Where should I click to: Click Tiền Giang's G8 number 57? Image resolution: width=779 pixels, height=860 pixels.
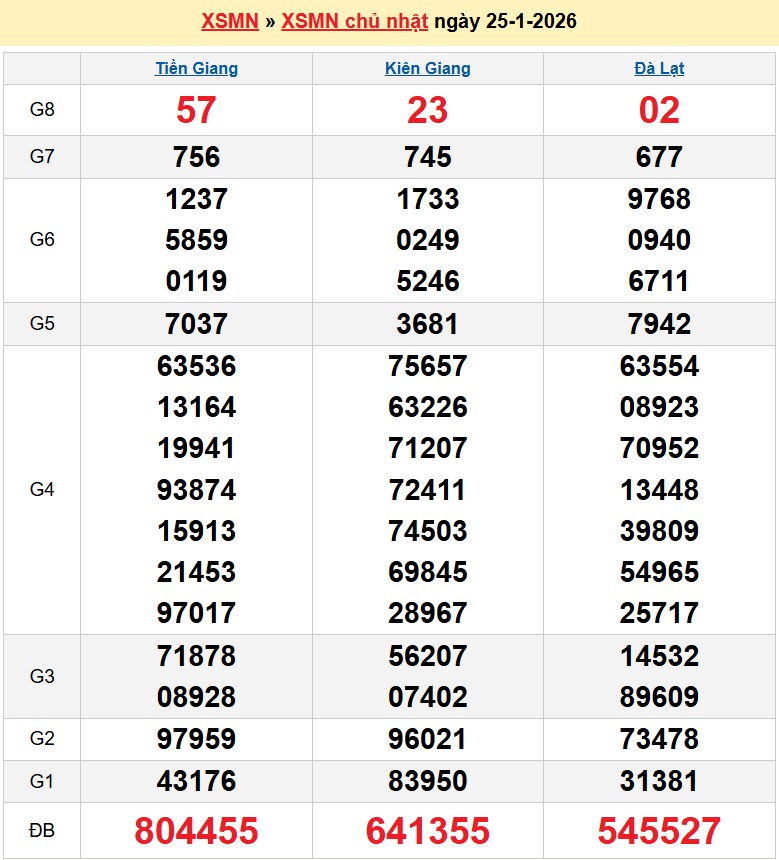coord(196,110)
